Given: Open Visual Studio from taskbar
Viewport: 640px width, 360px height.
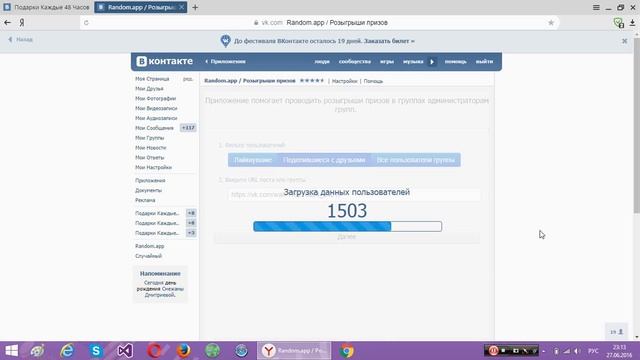Looking at the screenshot, I should 125,351.
